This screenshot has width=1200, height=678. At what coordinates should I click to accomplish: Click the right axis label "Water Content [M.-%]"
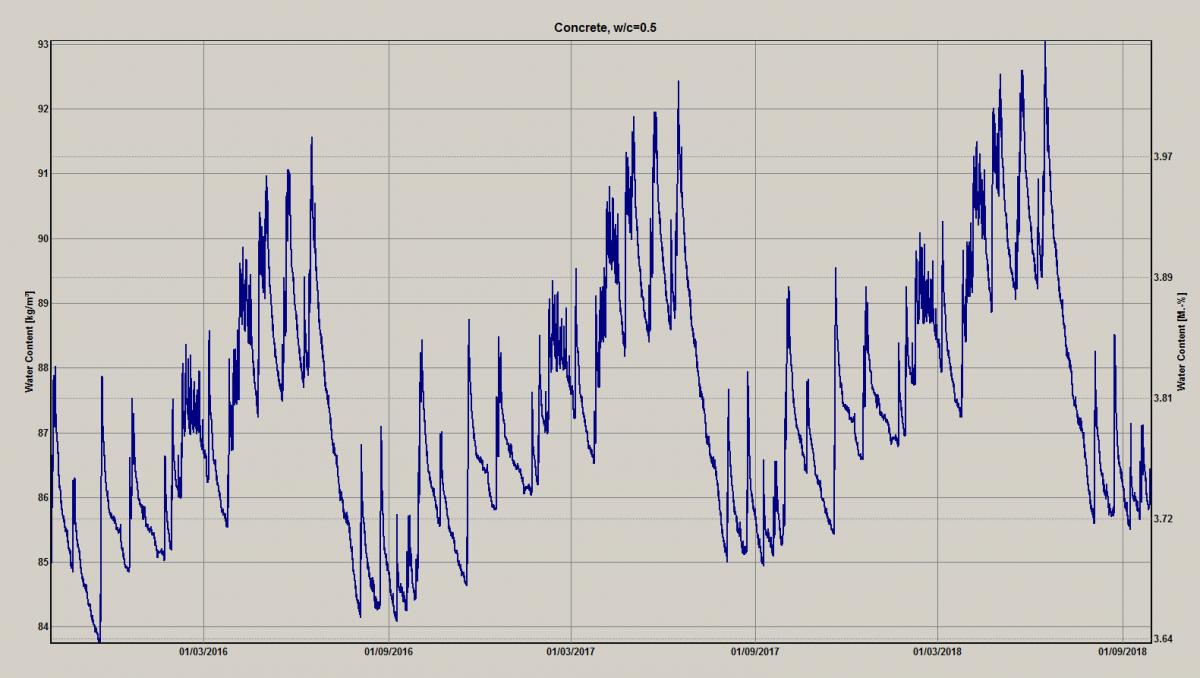pos(1181,342)
